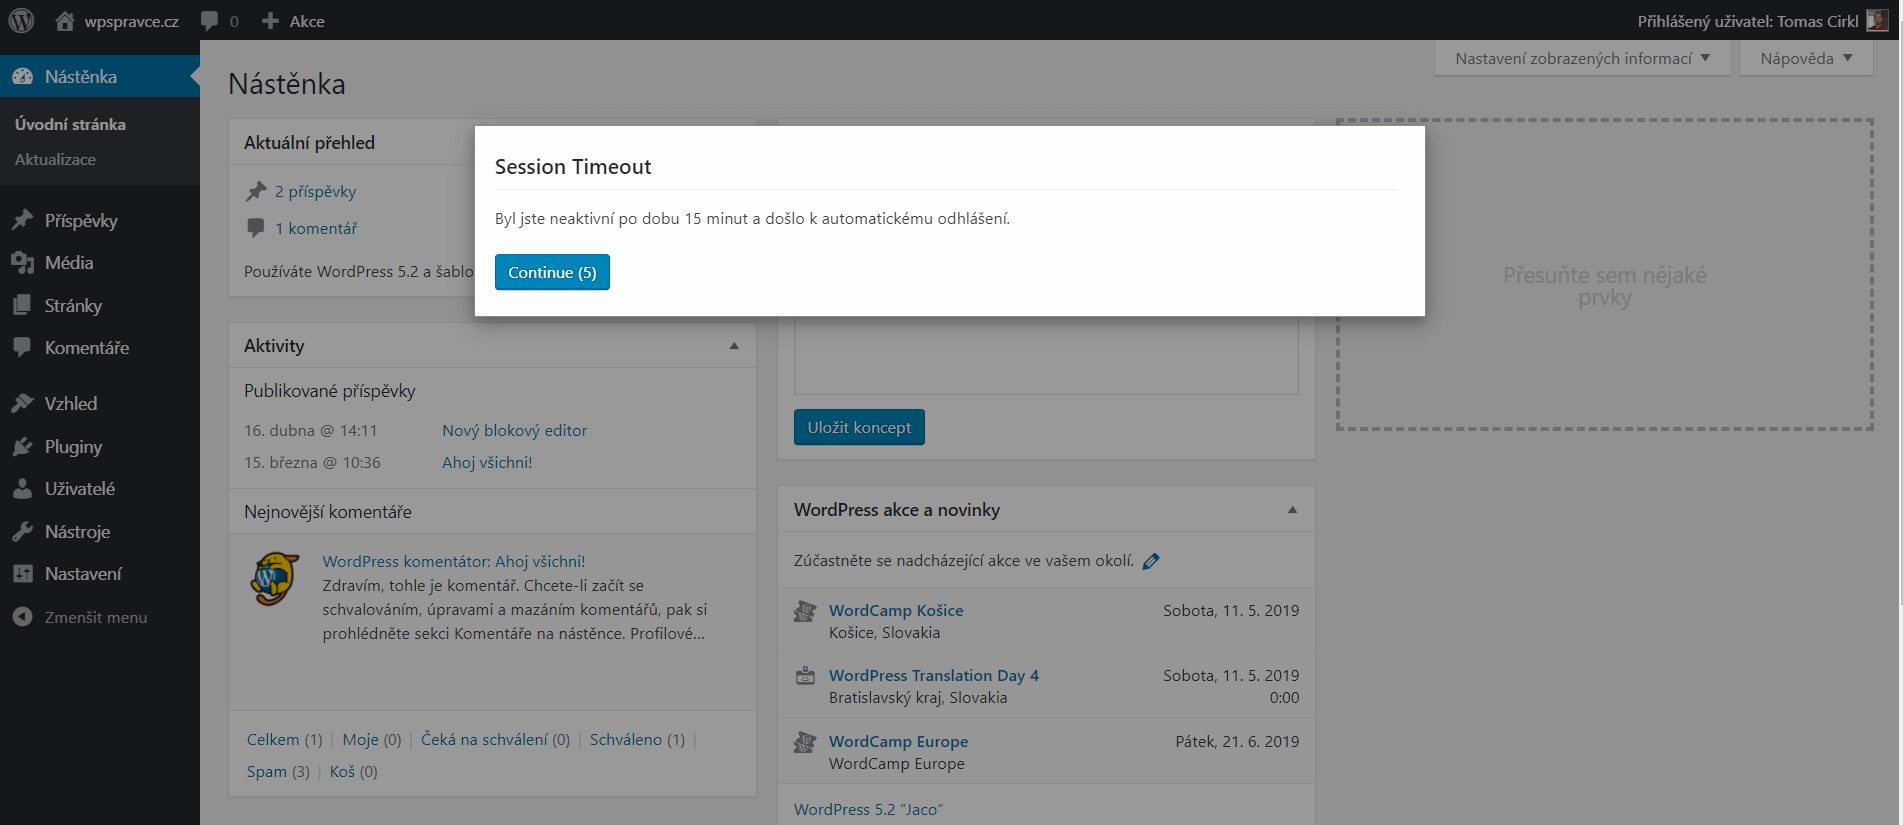Click the Stránky pages icon
Image resolution: width=1903 pixels, height=825 pixels.
point(22,305)
